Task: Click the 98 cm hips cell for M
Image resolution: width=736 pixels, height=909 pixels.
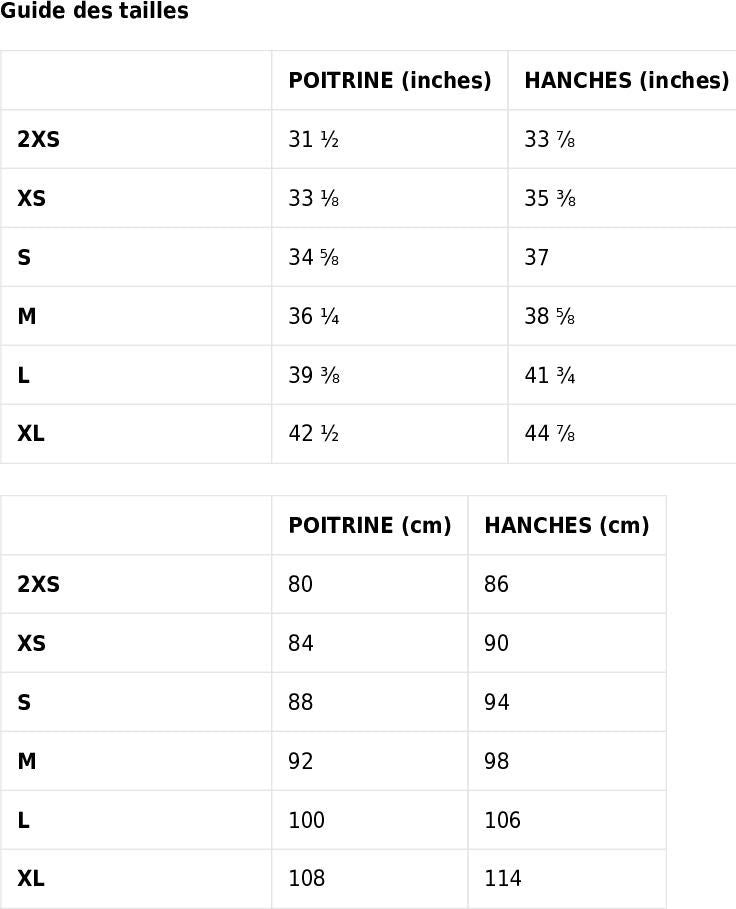Action: pyautogui.click(x=496, y=762)
